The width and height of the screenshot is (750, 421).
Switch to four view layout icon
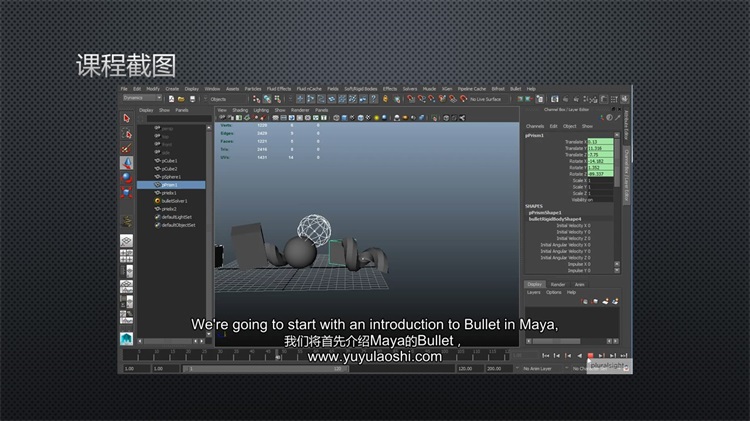[x=126, y=256]
